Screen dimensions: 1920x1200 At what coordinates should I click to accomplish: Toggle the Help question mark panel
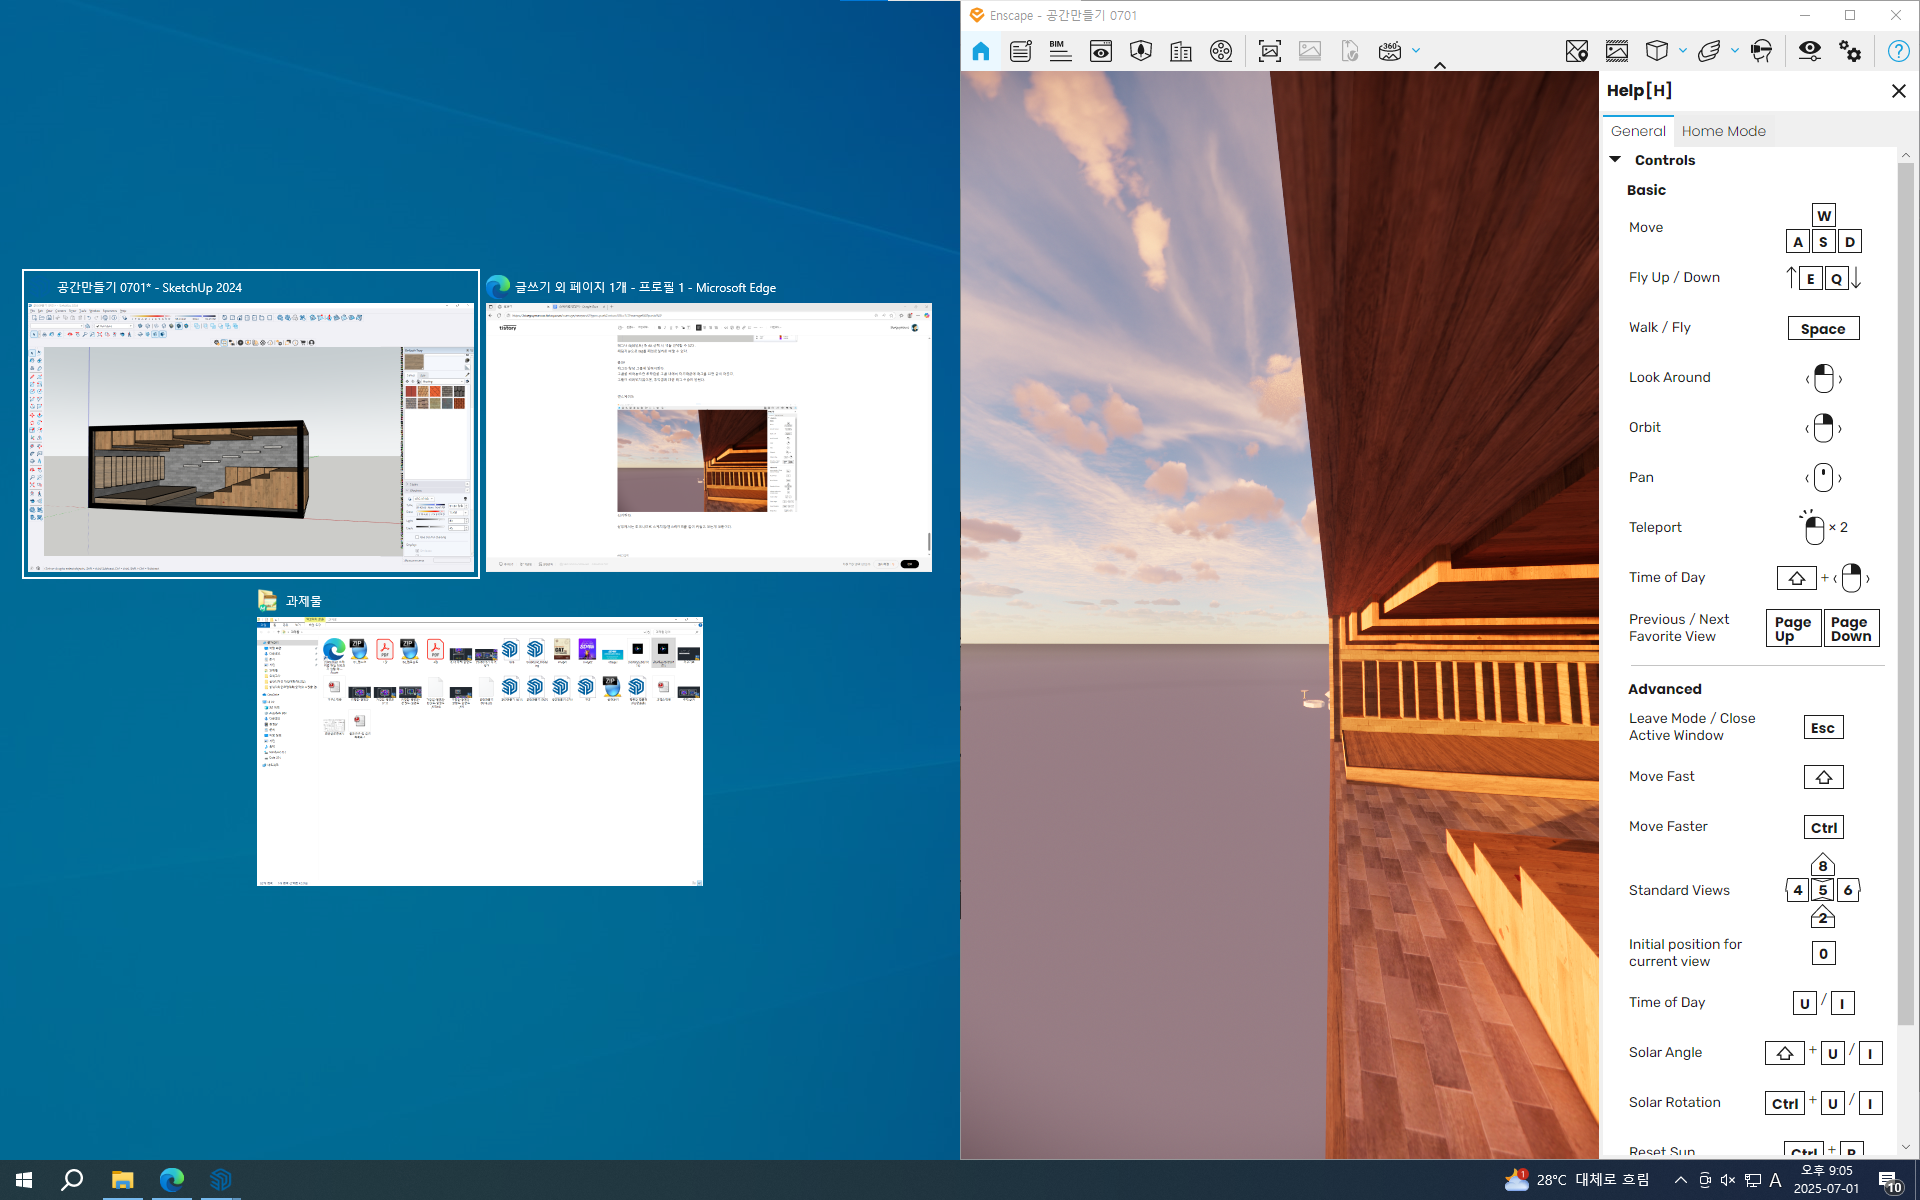point(1897,51)
